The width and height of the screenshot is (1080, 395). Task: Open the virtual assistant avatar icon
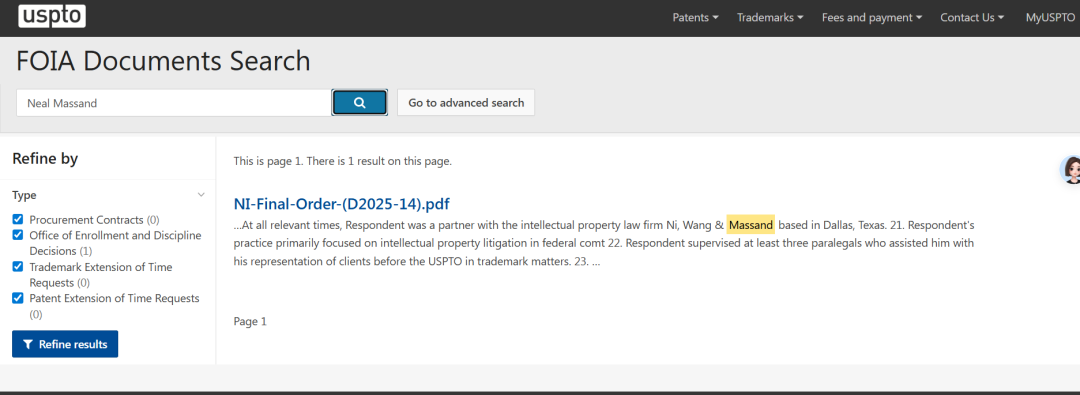pos(1070,170)
